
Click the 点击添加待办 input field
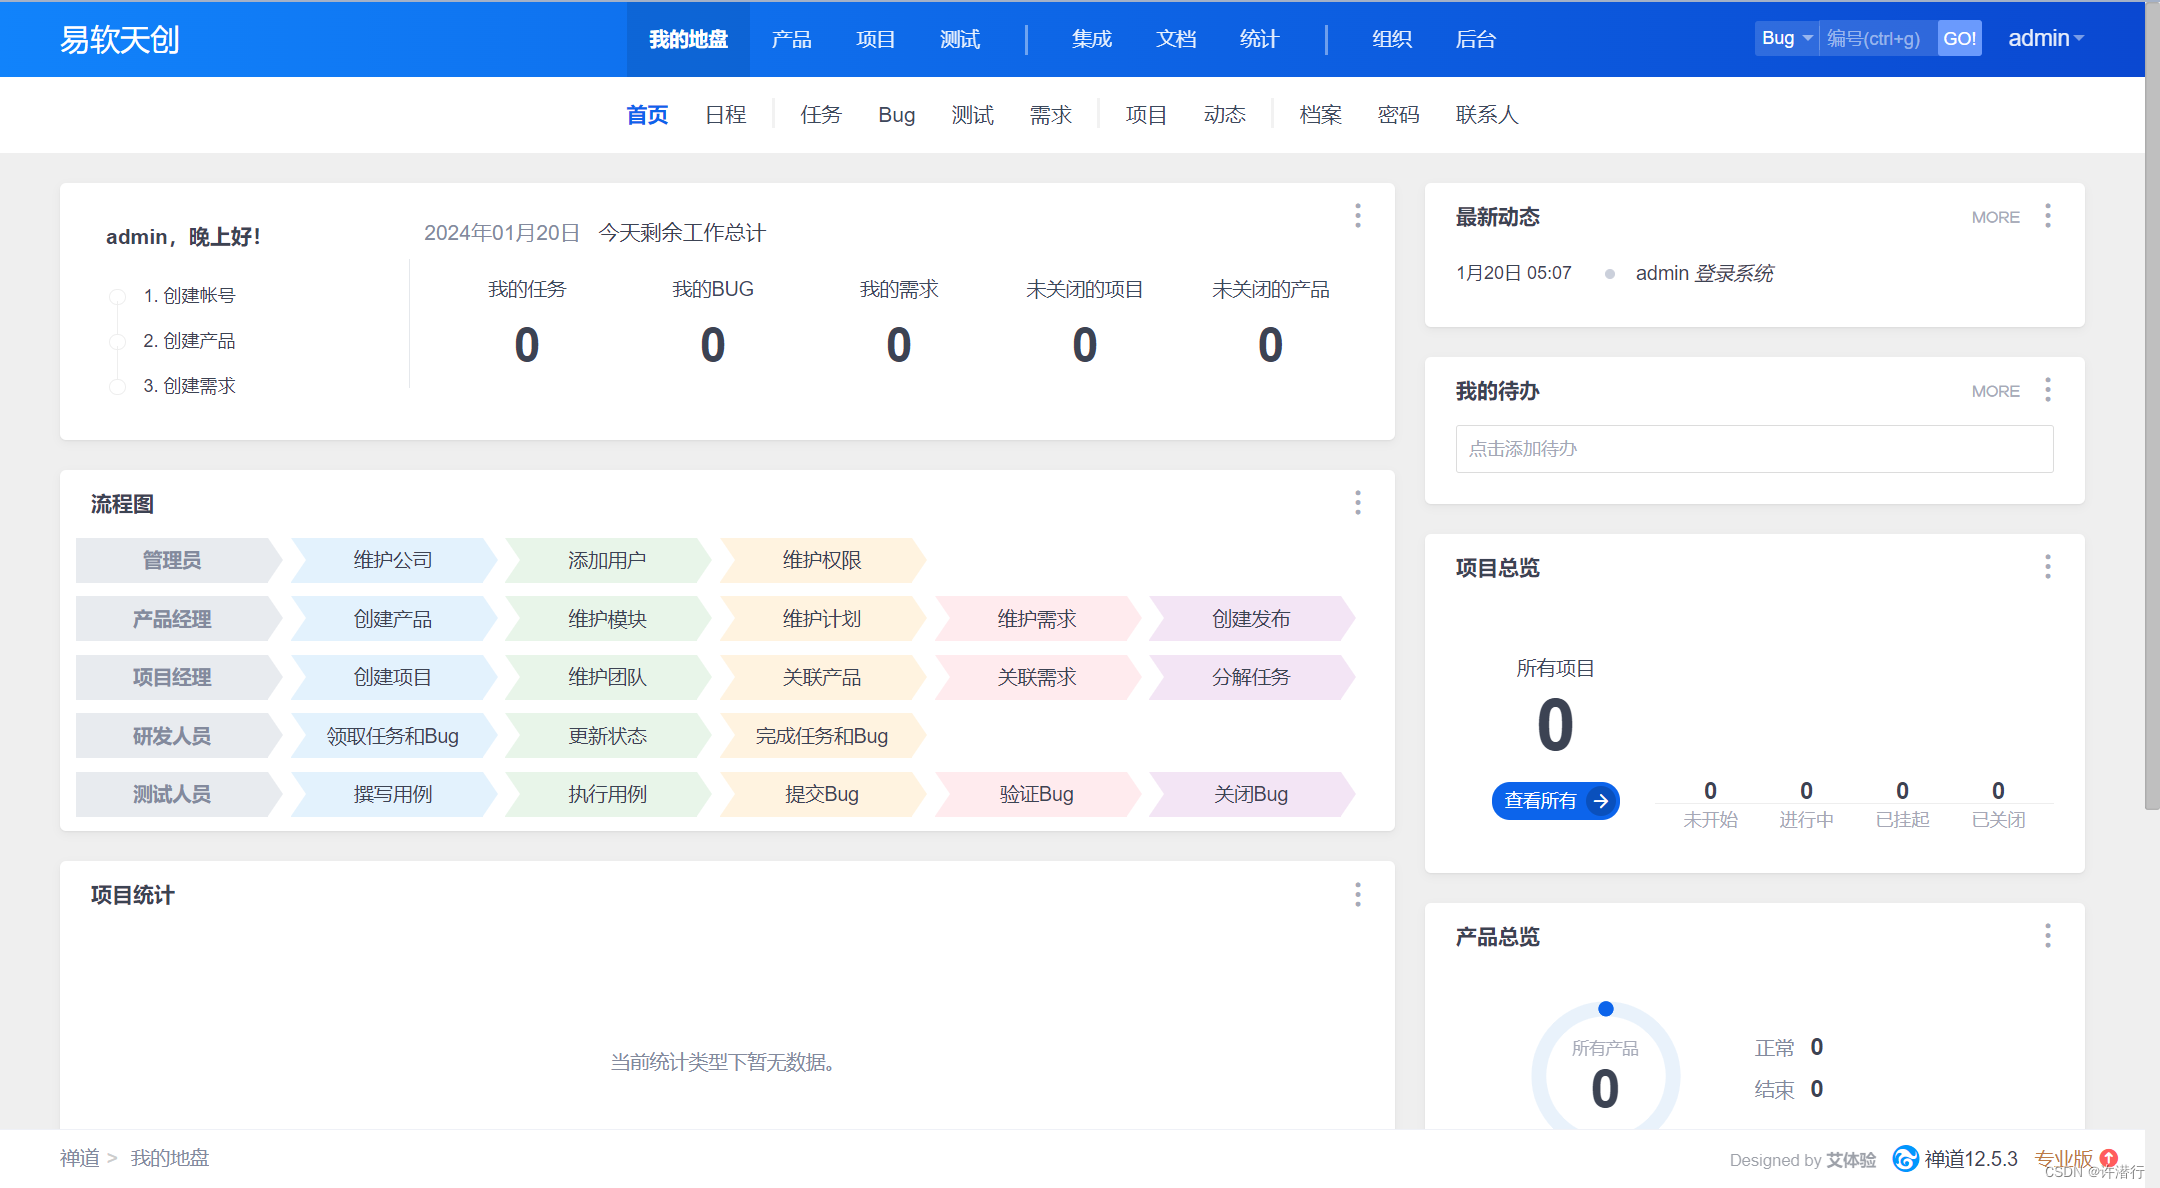1754,449
